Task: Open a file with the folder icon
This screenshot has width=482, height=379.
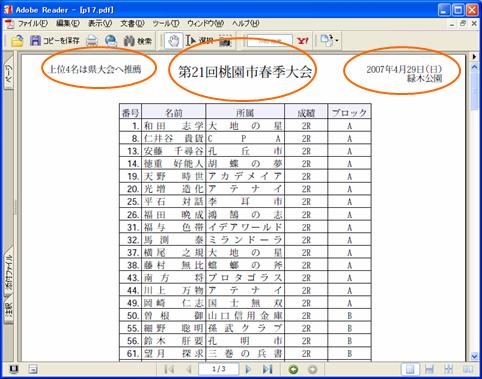Action: pos(17,41)
